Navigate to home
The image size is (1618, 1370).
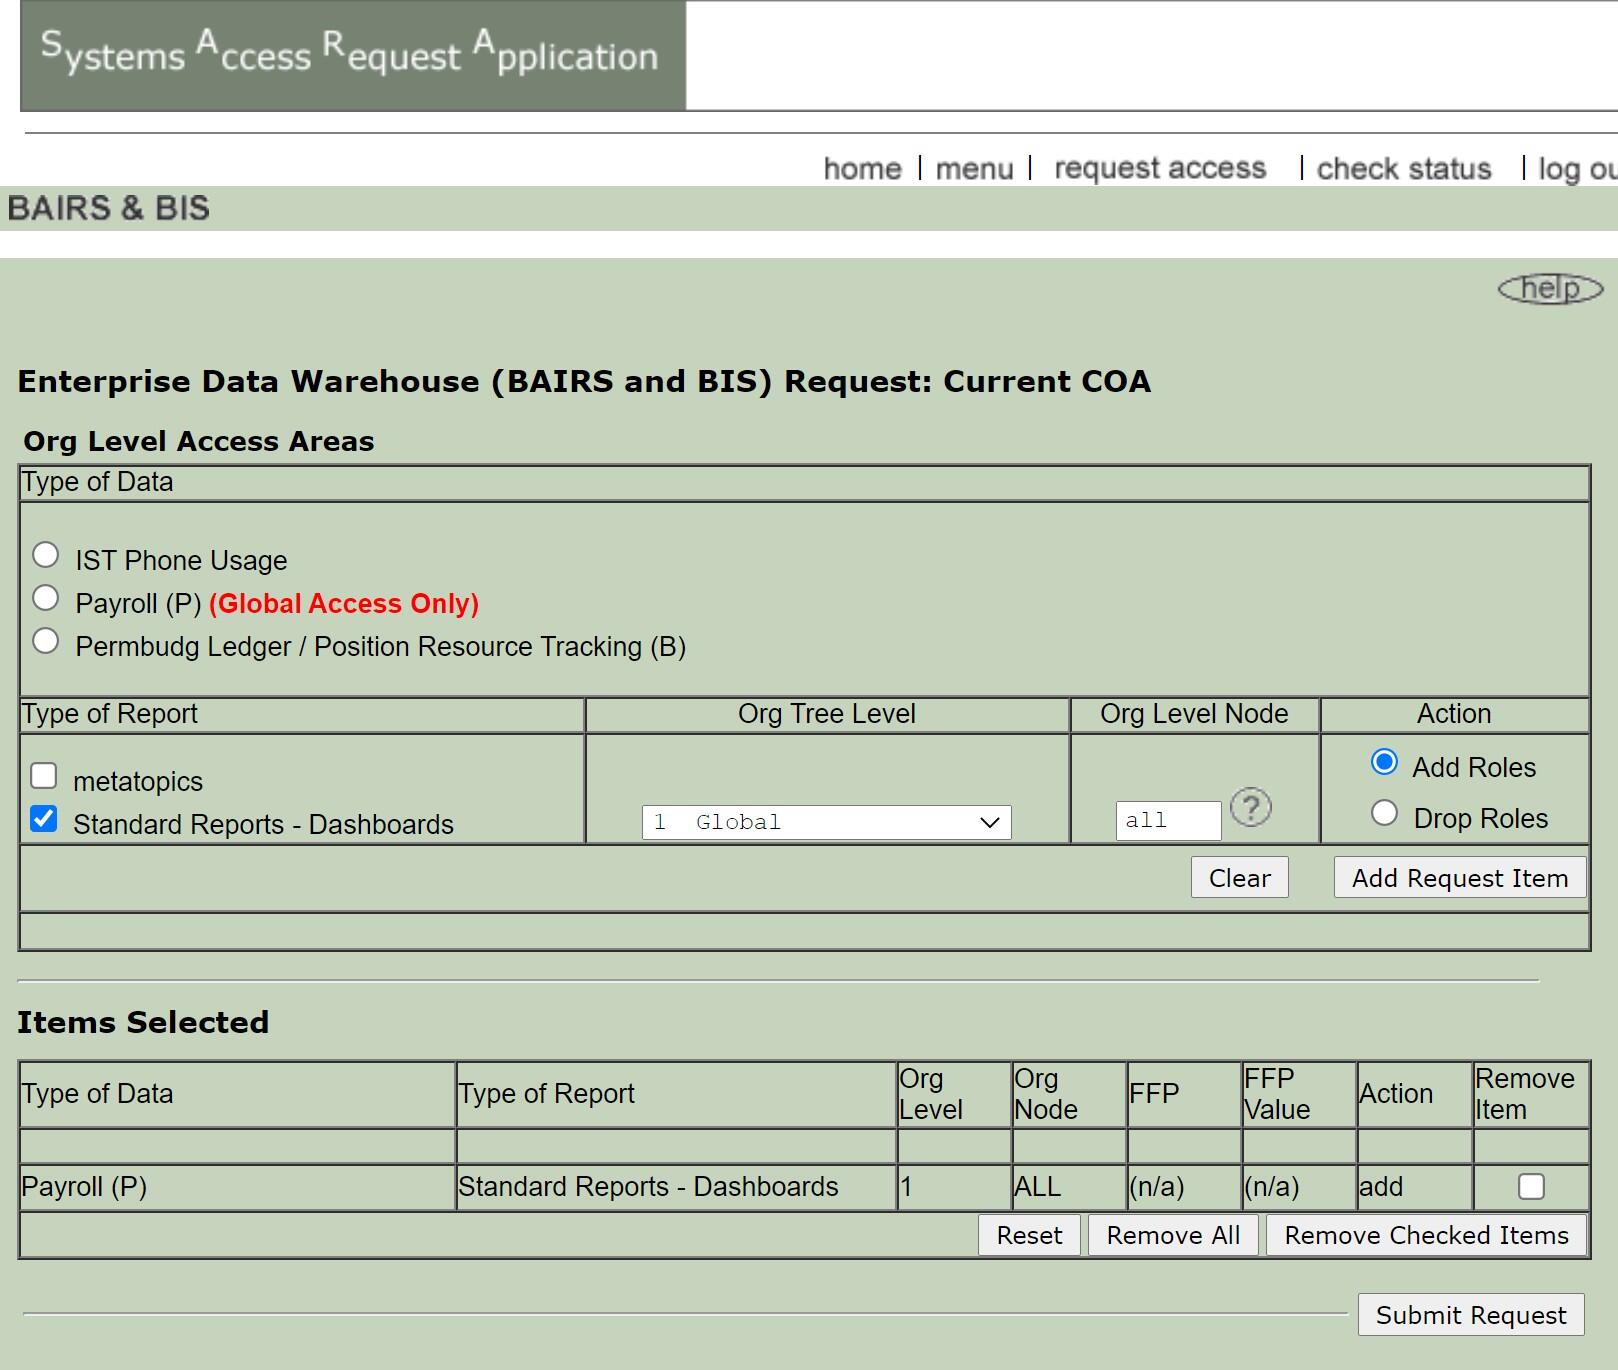(863, 168)
